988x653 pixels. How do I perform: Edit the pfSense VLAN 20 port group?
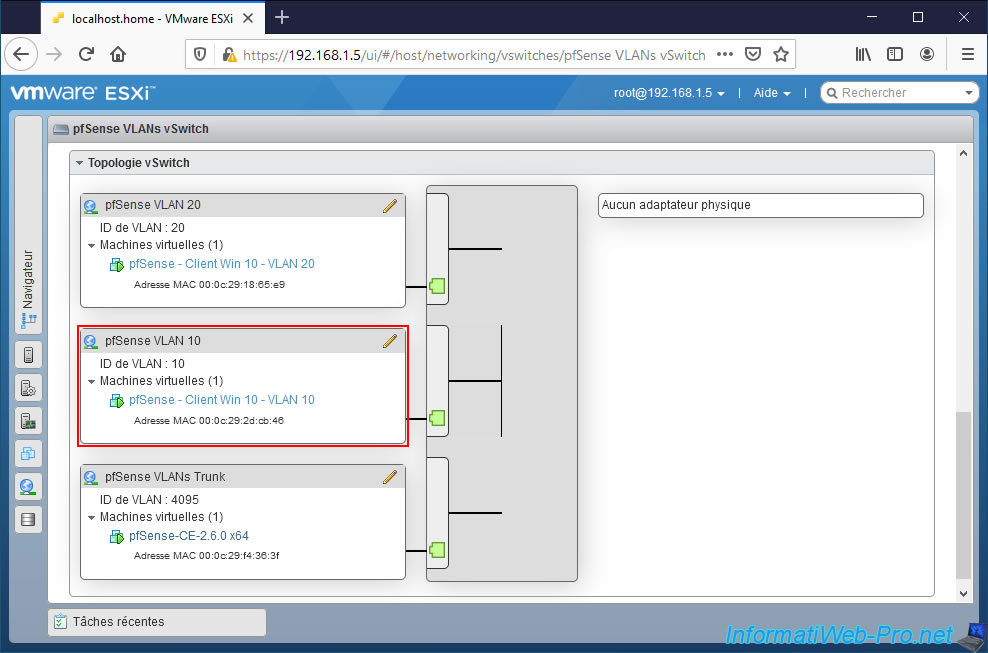tap(390, 205)
